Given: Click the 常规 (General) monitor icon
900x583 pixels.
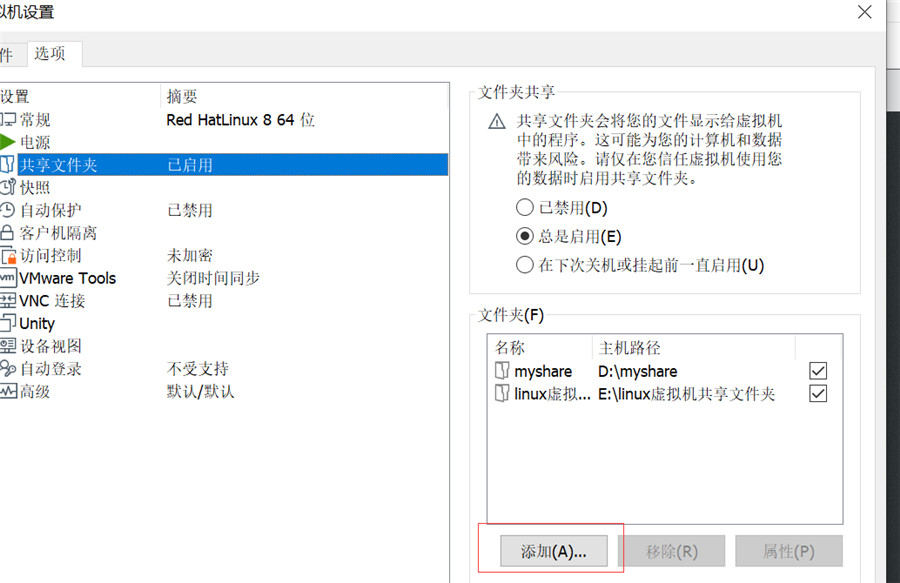Looking at the screenshot, I should click(x=8, y=119).
